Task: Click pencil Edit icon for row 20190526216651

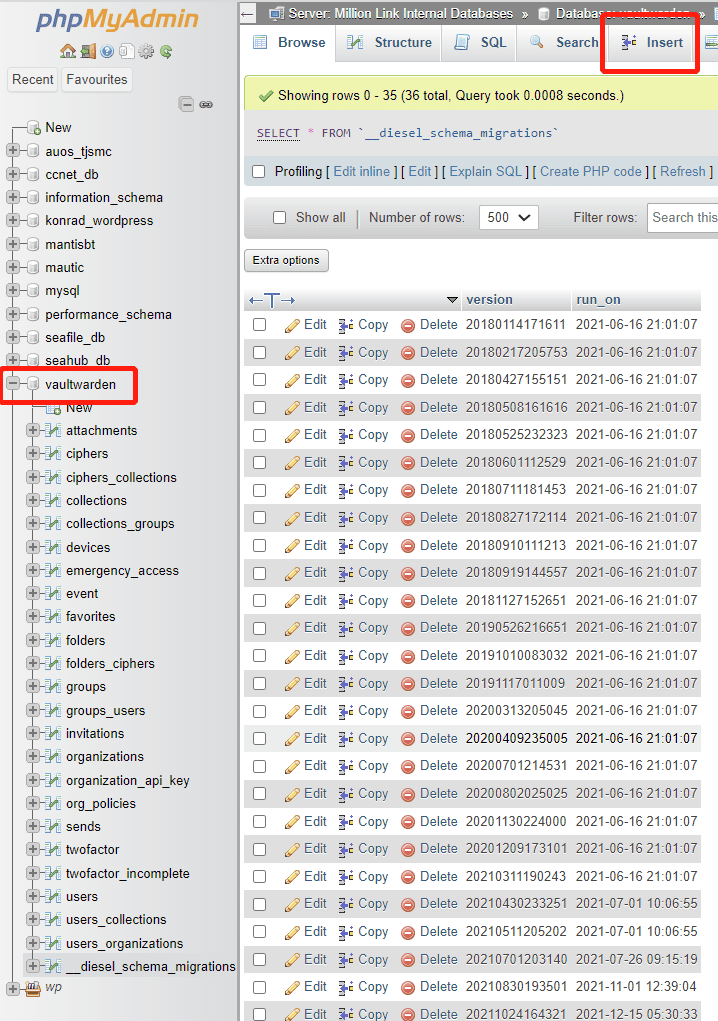Action: (x=292, y=628)
